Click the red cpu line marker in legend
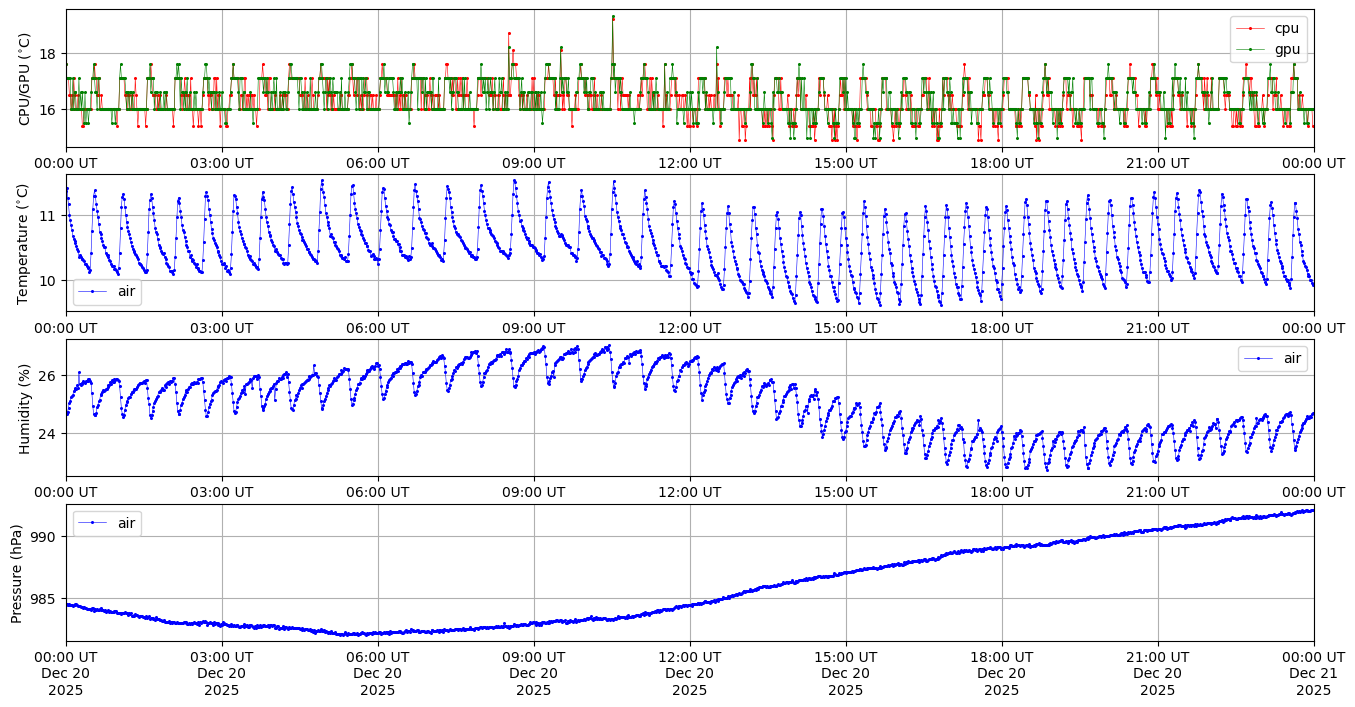This screenshot has width=1355, height=707. coord(1250,28)
